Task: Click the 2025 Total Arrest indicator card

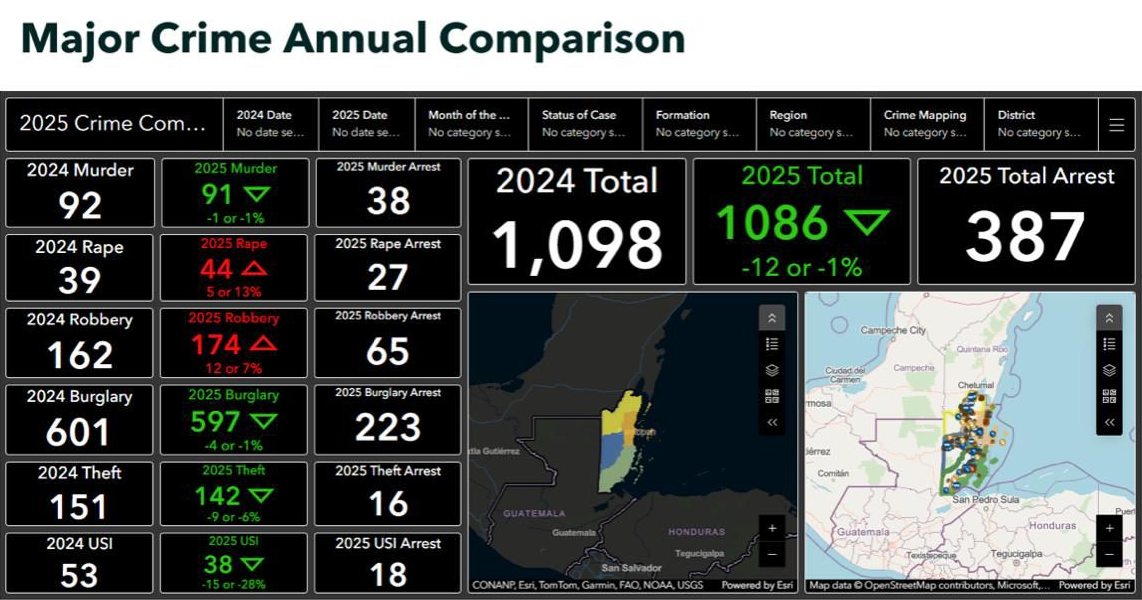Action: tap(1026, 221)
